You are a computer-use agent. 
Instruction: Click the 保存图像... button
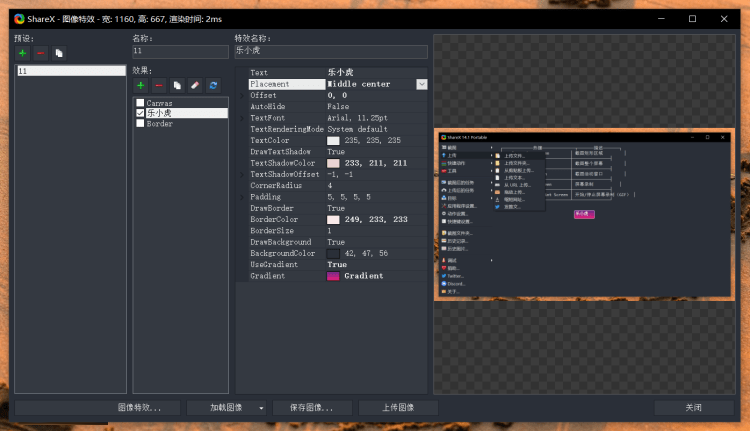pos(312,408)
